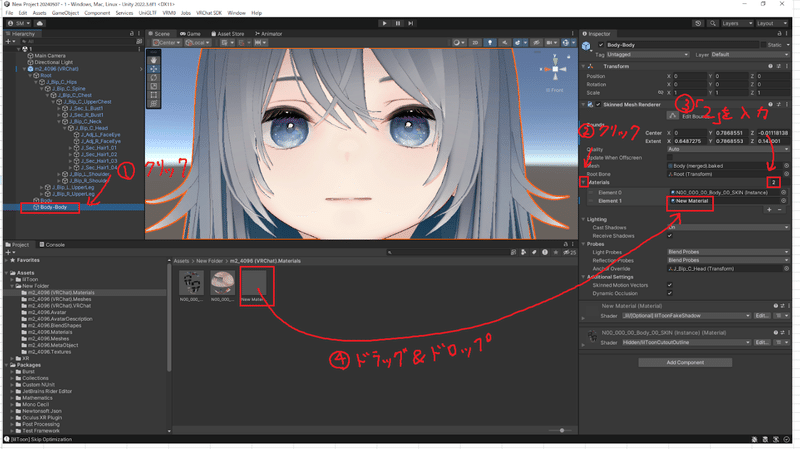800x449 pixels.
Task: Toggle 2D view mode in Scene
Action: tap(475, 43)
